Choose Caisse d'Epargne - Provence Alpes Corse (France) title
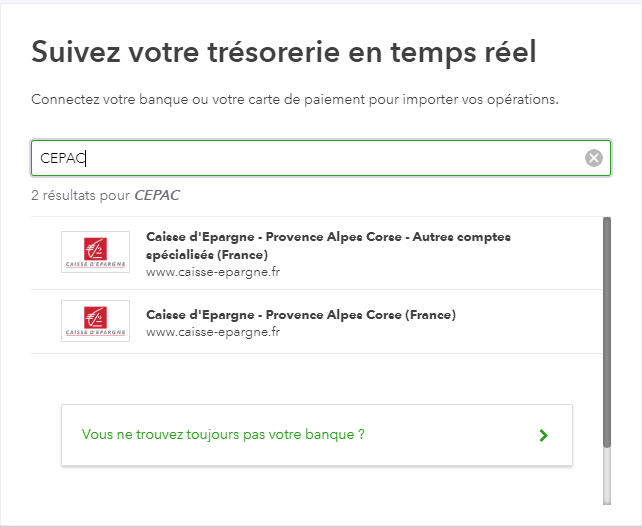This screenshot has width=642, height=527. click(300, 314)
